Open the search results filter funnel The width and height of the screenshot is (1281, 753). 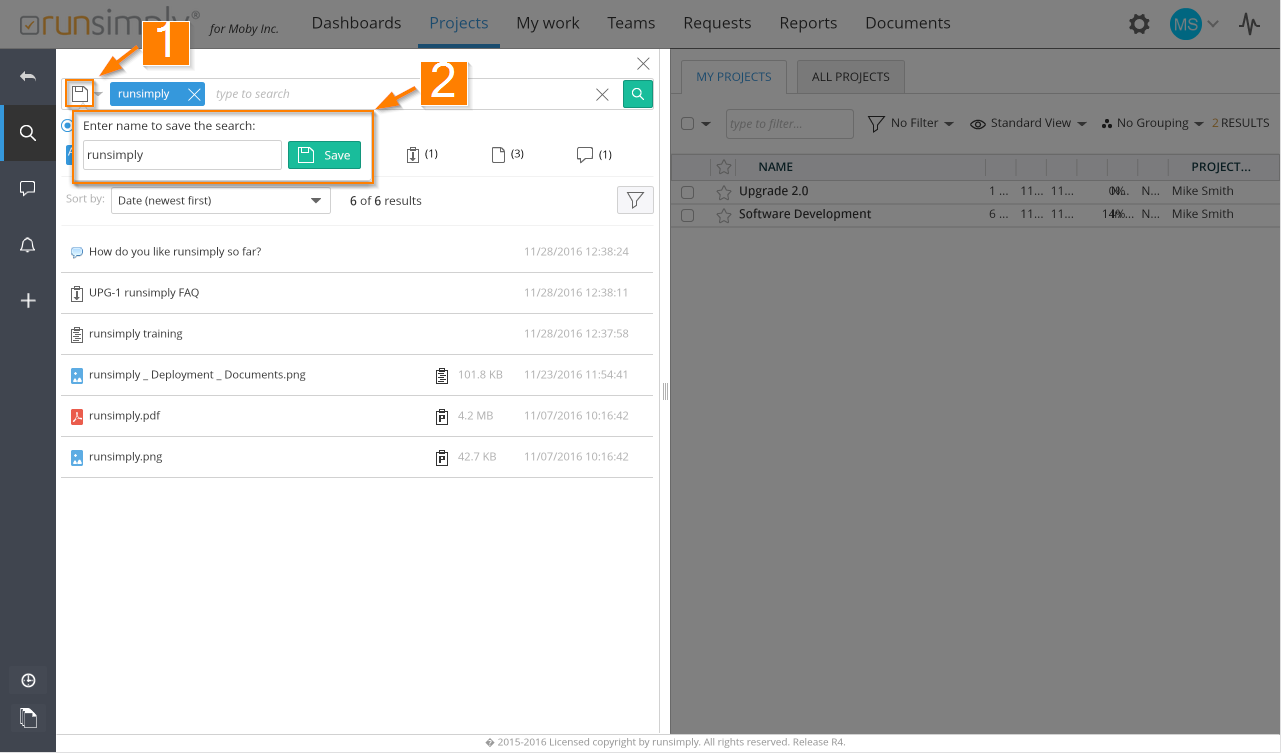(x=635, y=200)
